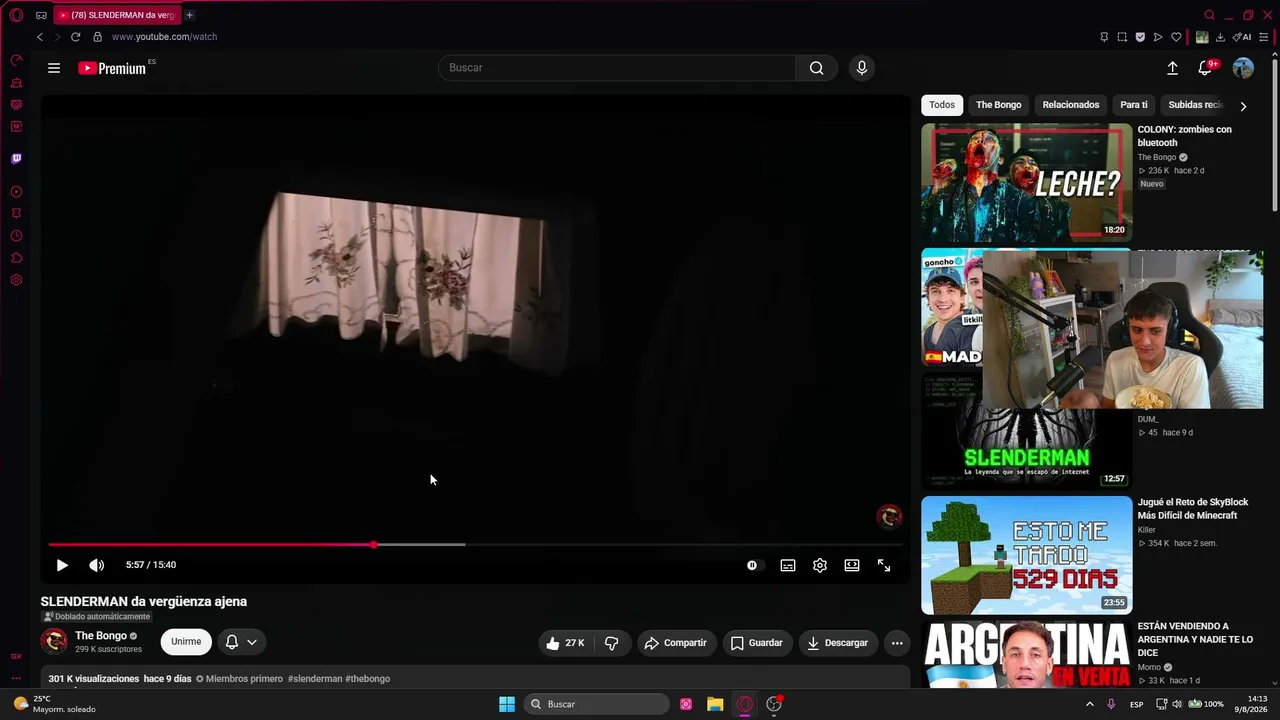Open GX Control speedometer icon in sidebar
Screen dimensions: 1280x720
click(16, 60)
